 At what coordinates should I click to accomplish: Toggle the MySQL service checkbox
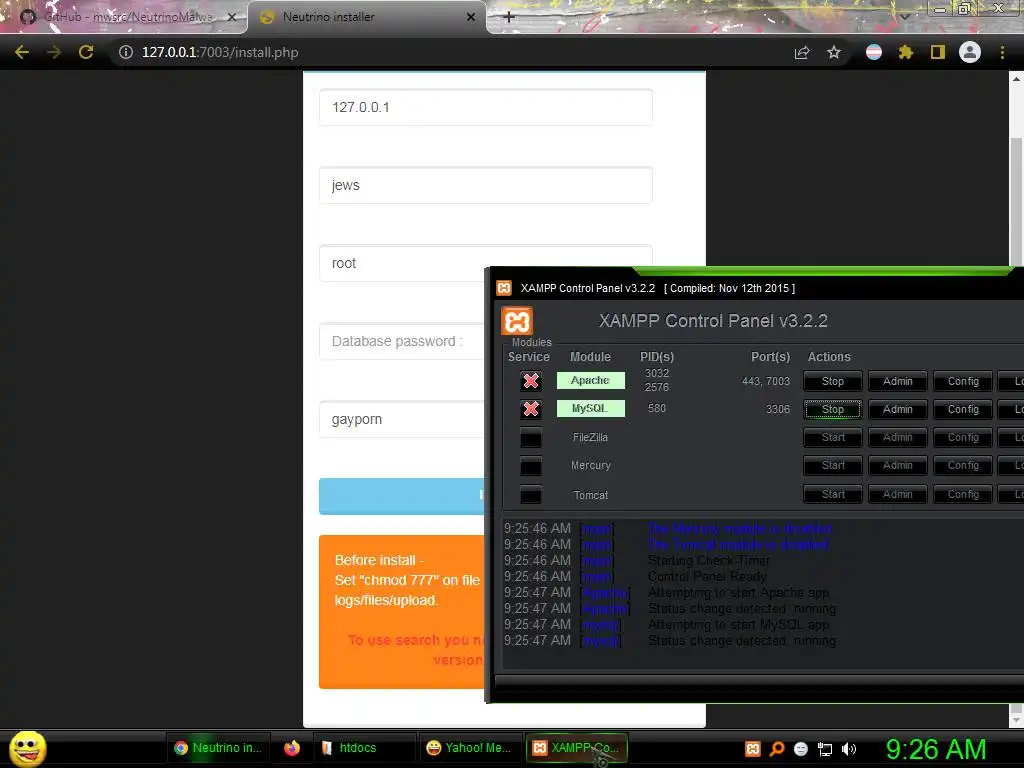coord(531,409)
